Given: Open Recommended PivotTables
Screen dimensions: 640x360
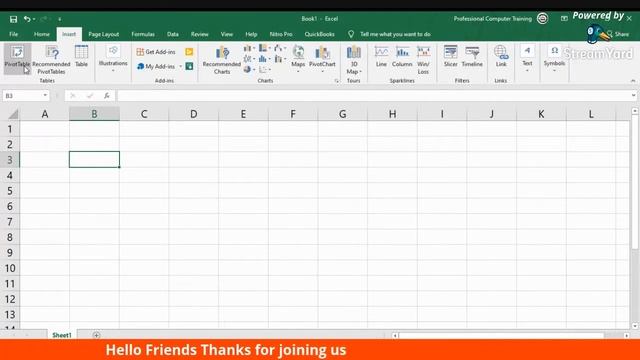Looking at the screenshot, I should click(x=51, y=59).
